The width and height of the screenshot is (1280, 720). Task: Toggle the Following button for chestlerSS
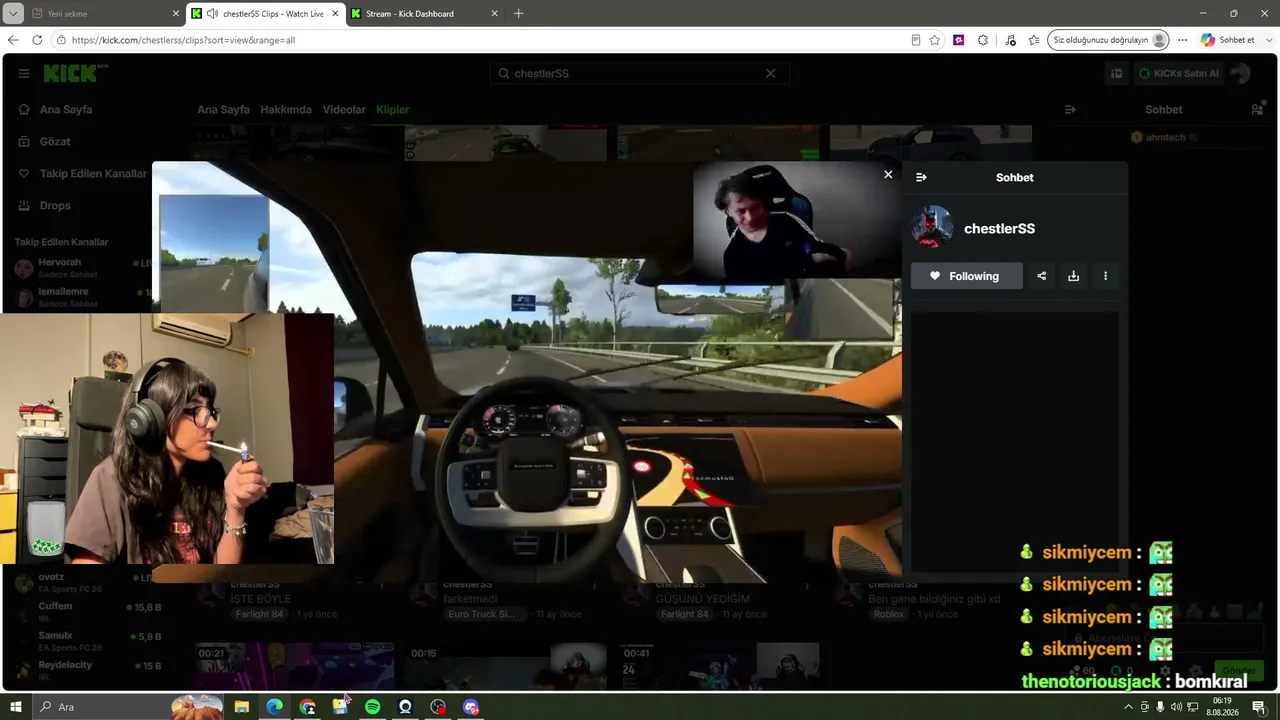[966, 276]
